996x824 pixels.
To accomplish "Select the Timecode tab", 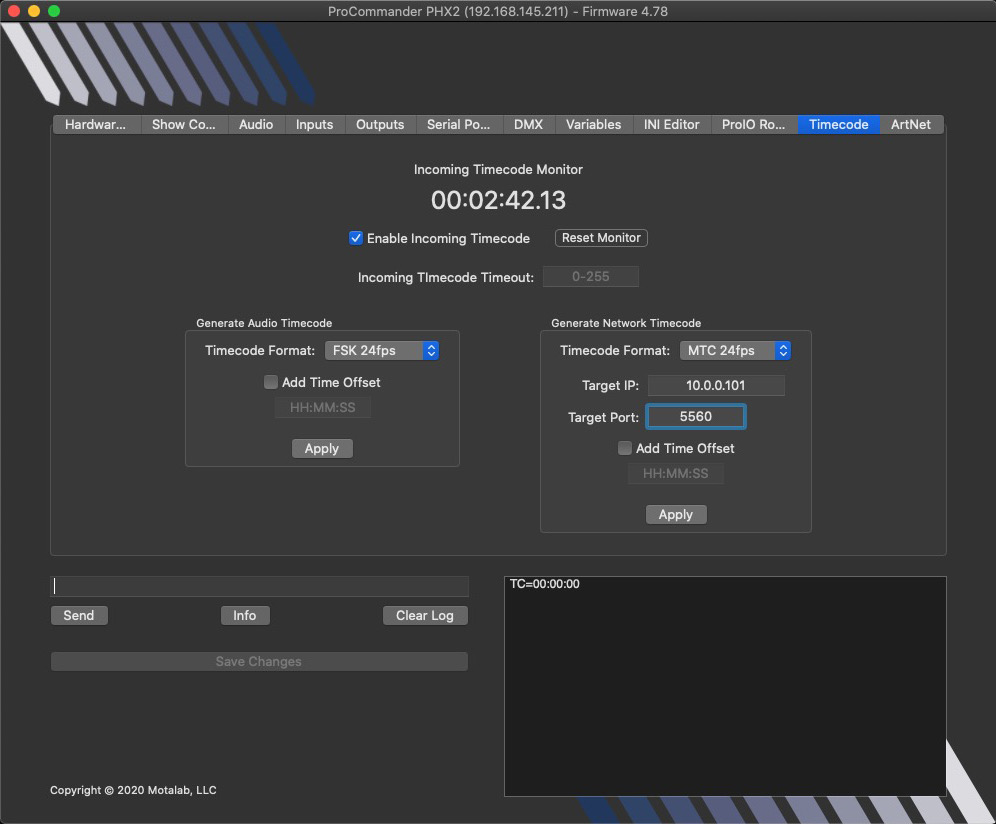I will click(838, 125).
